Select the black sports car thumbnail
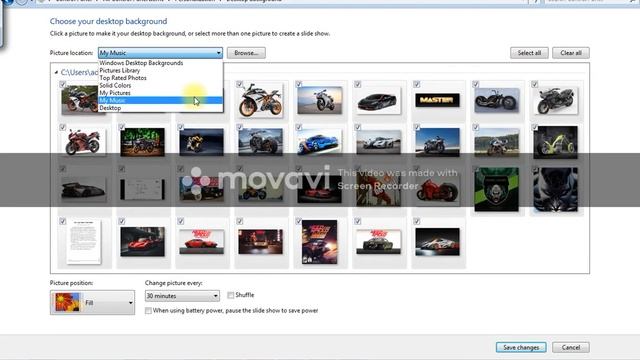 (379, 101)
